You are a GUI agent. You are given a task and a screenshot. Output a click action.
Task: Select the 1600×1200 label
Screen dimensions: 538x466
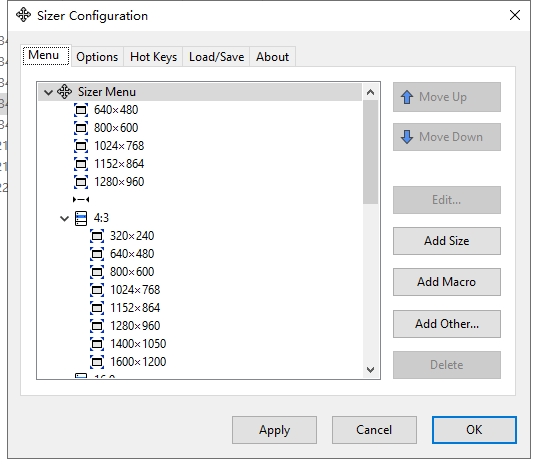coord(138,362)
